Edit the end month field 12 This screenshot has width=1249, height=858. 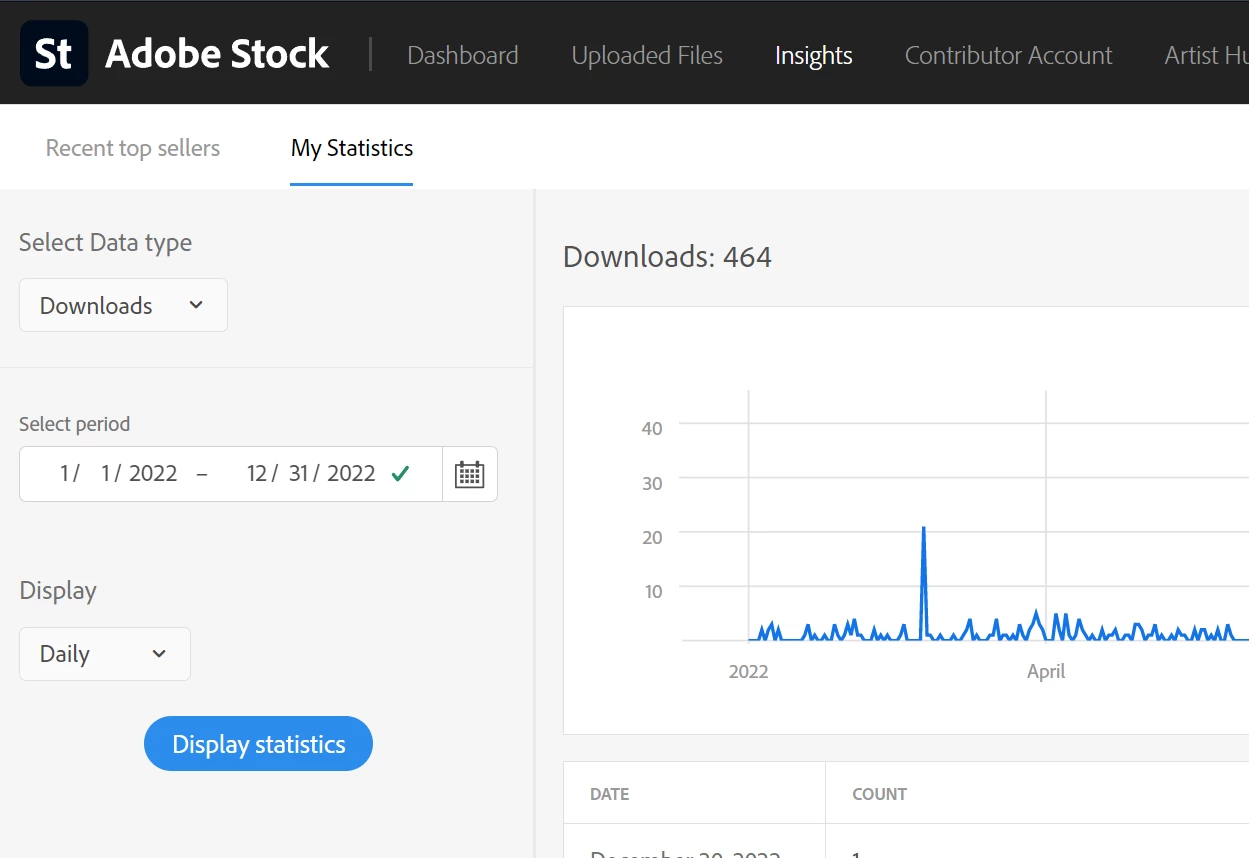(256, 474)
